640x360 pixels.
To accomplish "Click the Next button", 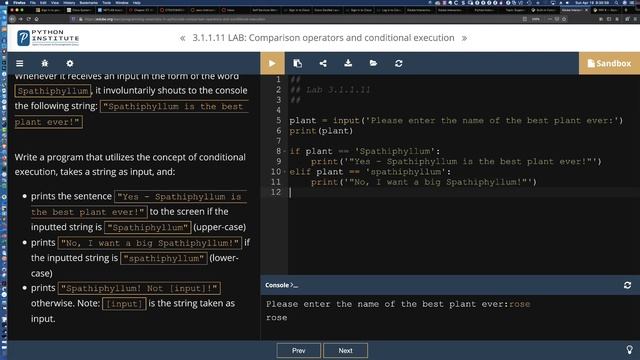I will pos(345,351).
